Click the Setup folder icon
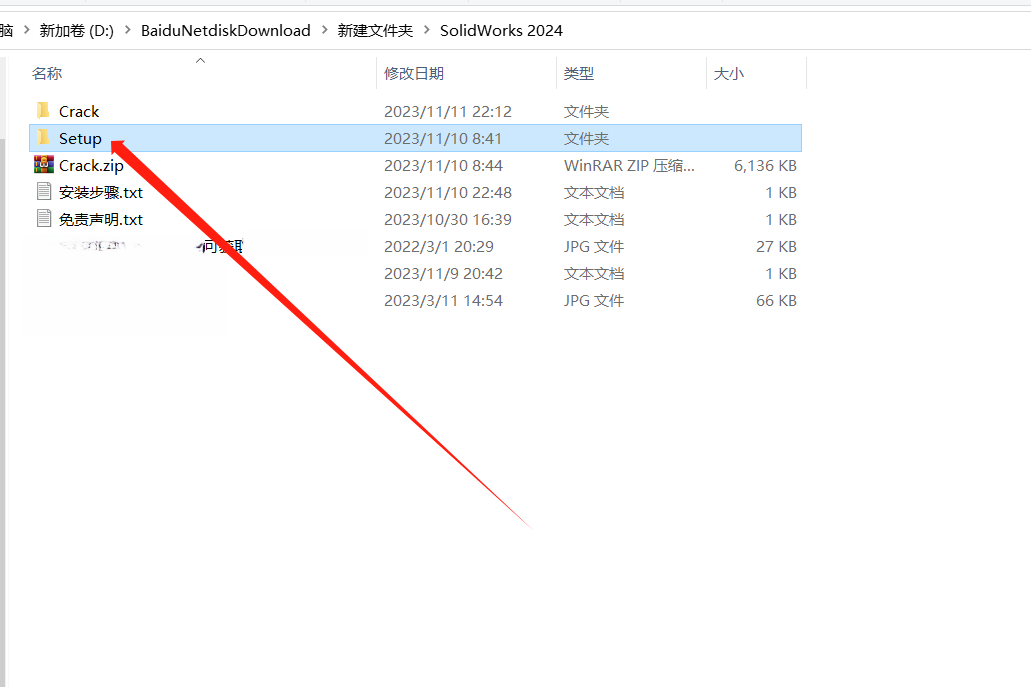1031x687 pixels. (x=43, y=138)
